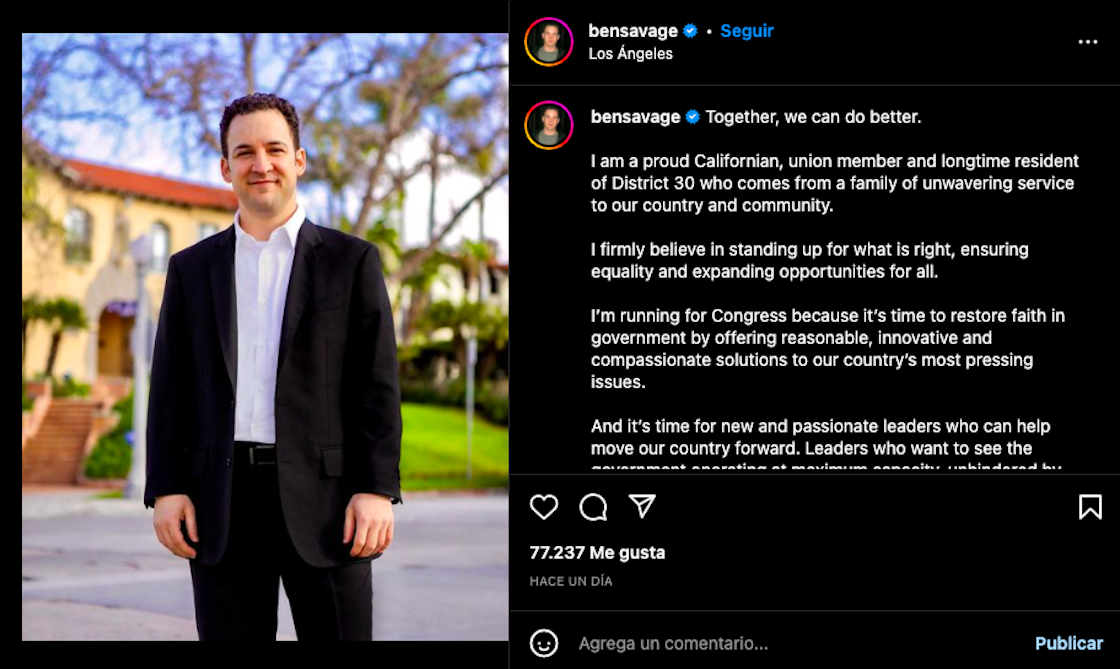Click the verified badge in header
Viewport: 1120px width, 669px height.
[x=690, y=31]
